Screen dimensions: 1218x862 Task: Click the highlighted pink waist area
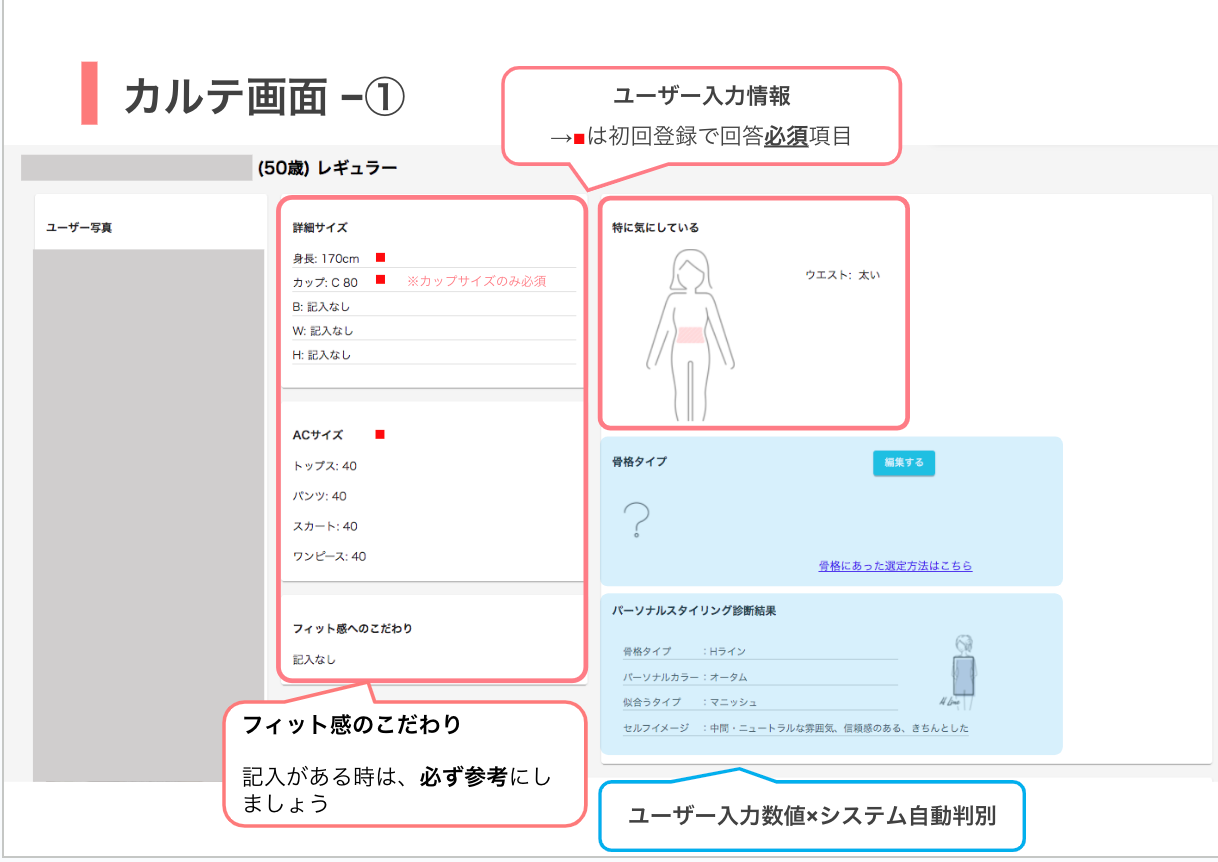point(690,335)
